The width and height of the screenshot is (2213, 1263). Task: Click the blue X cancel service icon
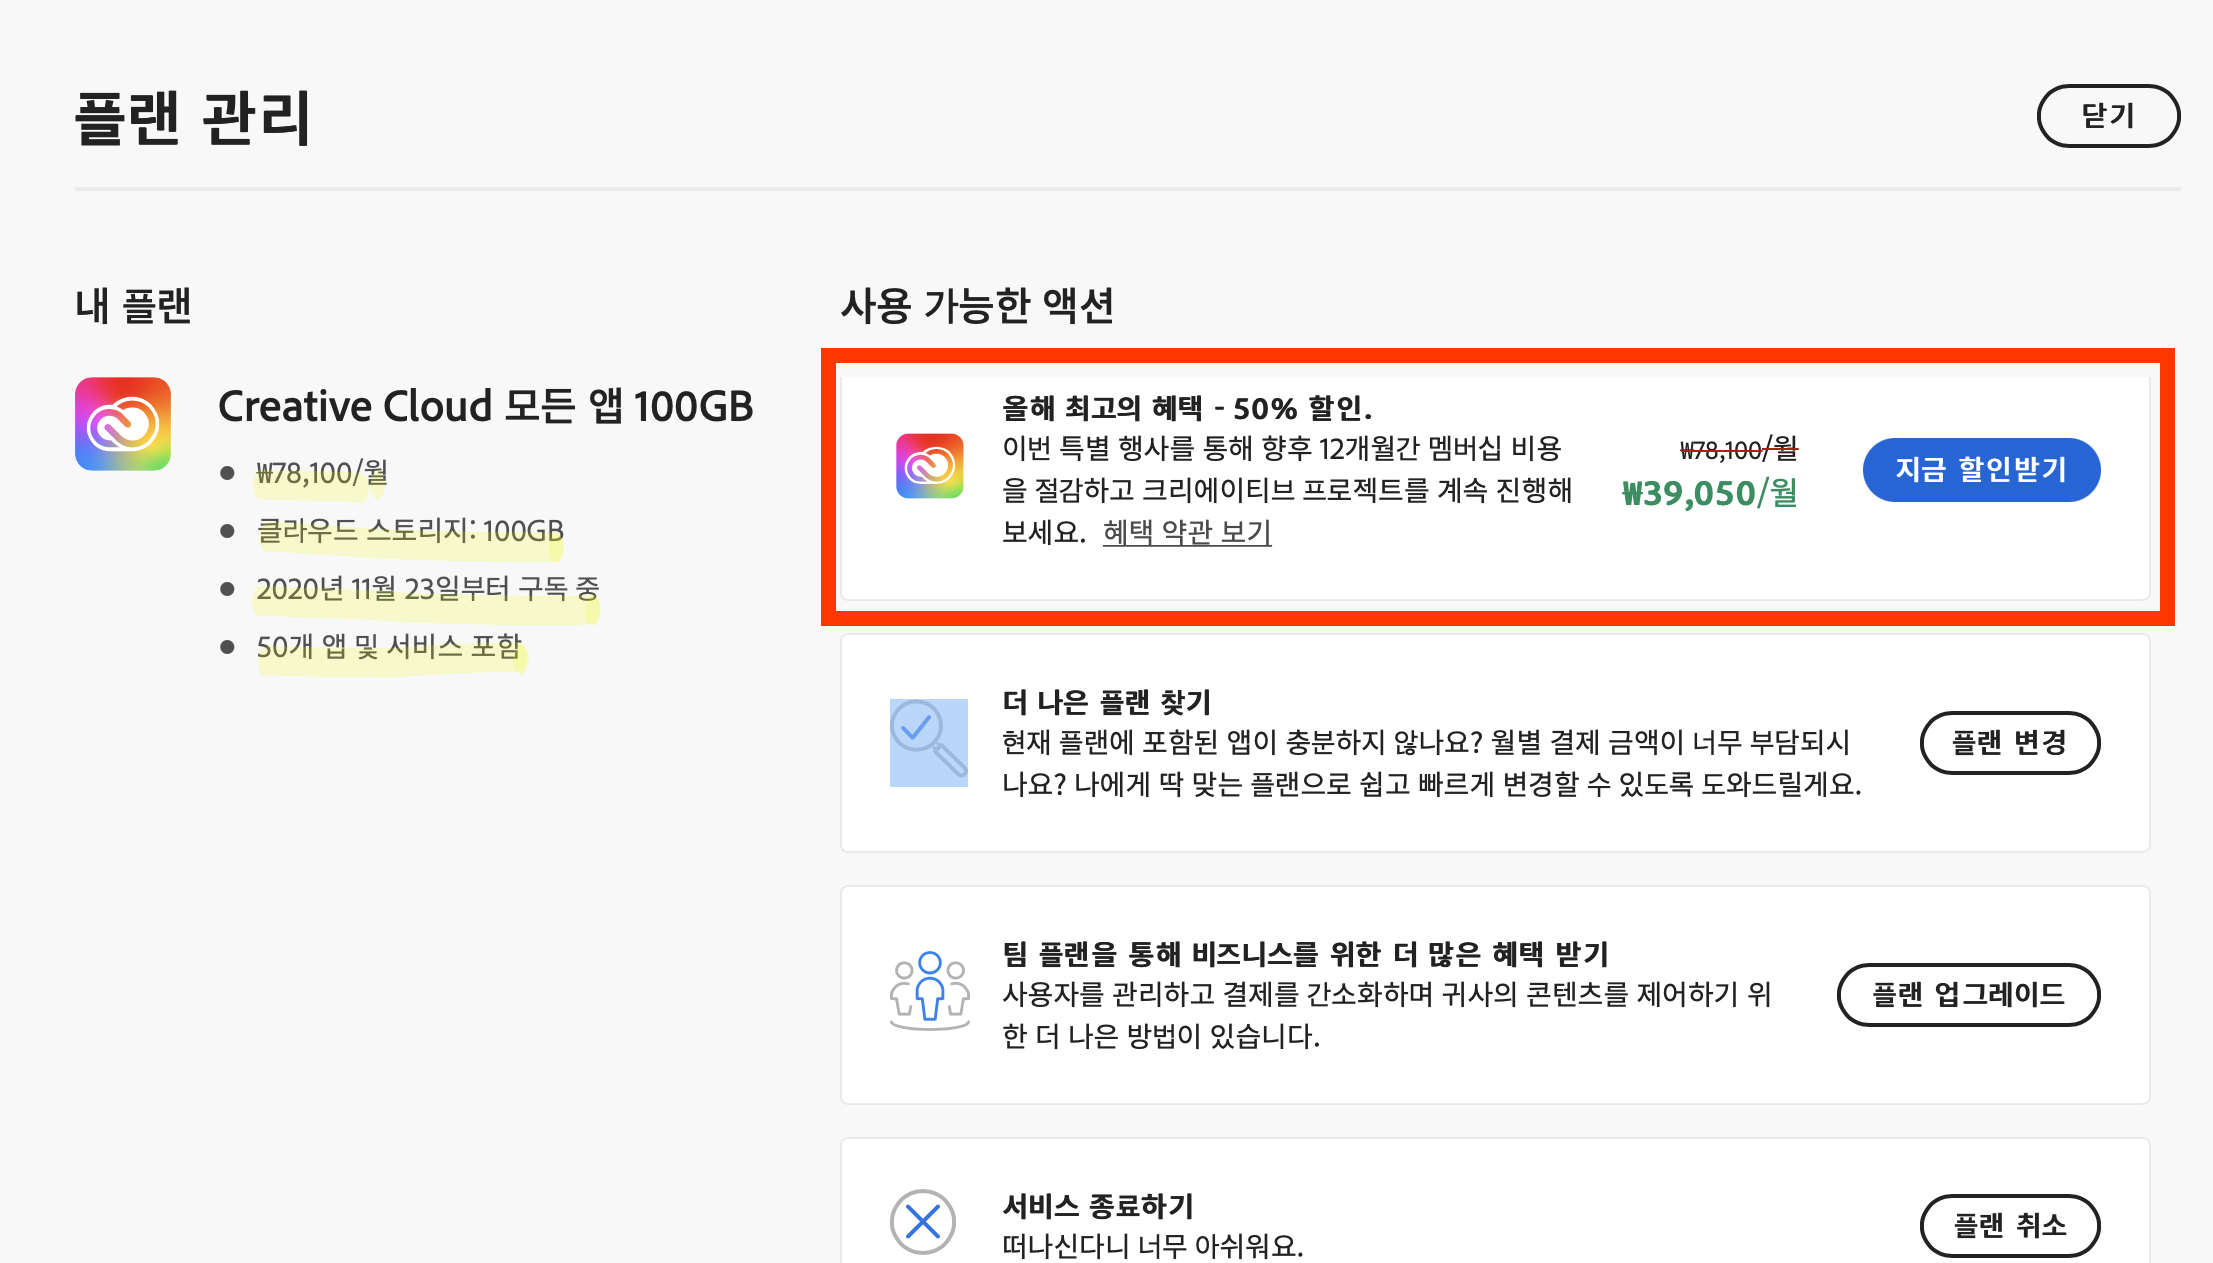922,1221
